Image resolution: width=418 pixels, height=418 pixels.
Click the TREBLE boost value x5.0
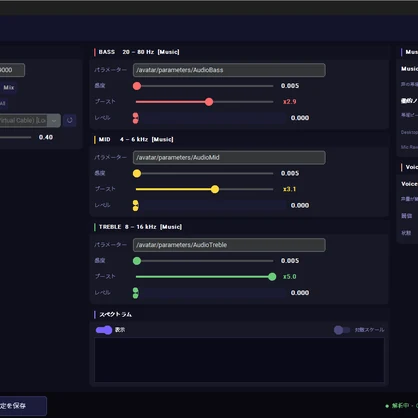[289, 277]
